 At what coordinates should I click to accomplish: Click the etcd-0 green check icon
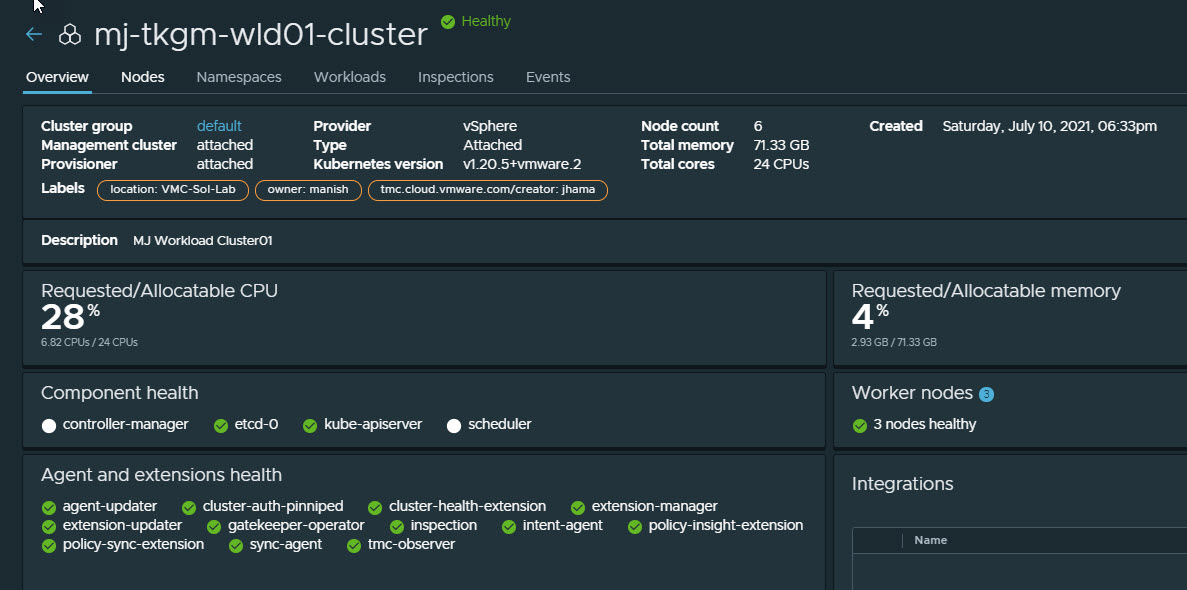coord(221,425)
